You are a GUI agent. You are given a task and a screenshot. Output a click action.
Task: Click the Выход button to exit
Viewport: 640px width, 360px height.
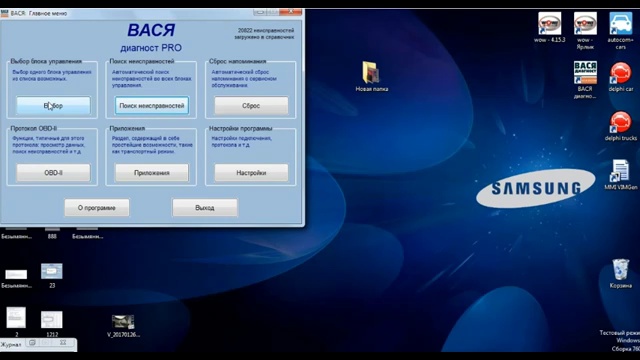coord(204,208)
